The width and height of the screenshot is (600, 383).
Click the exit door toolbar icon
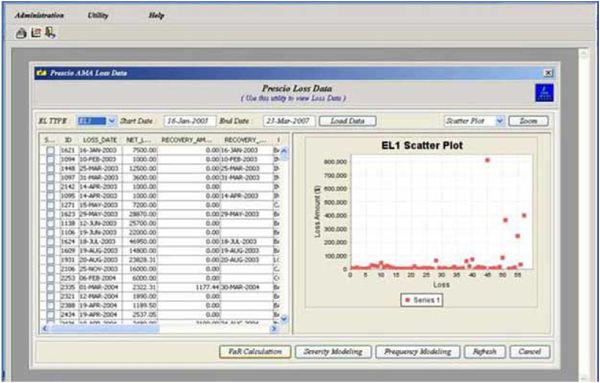pyautogui.click(x=50, y=33)
